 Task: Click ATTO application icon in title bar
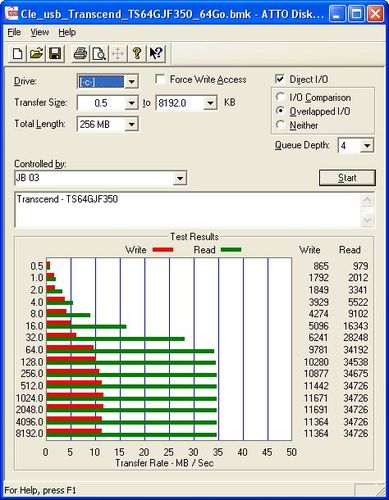coord(12,14)
